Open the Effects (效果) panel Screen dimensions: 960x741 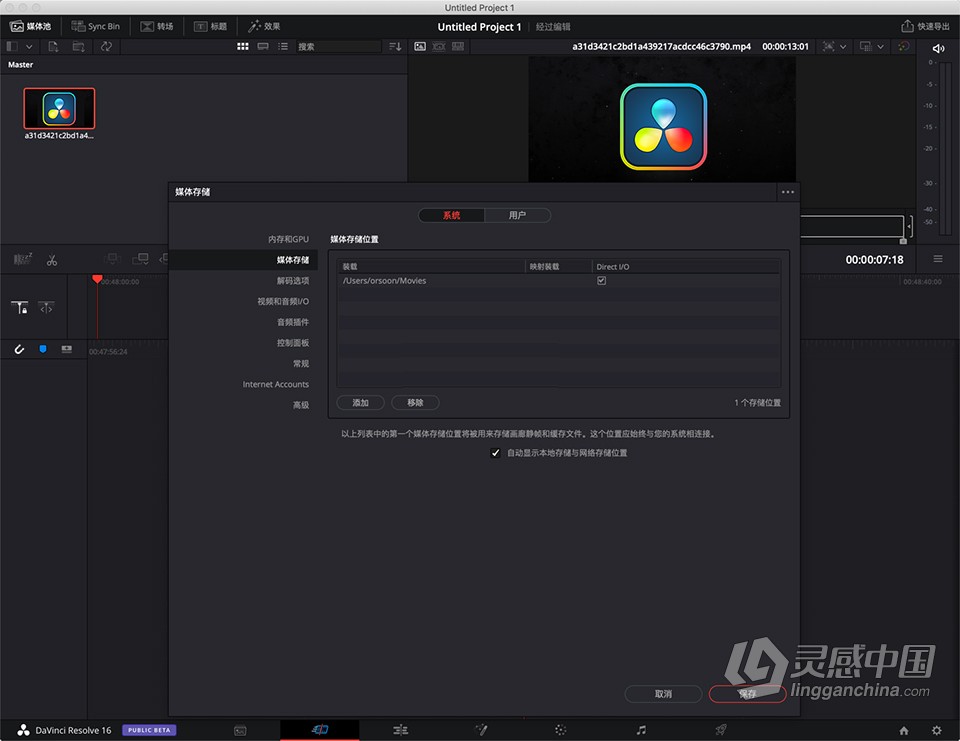click(265, 26)
